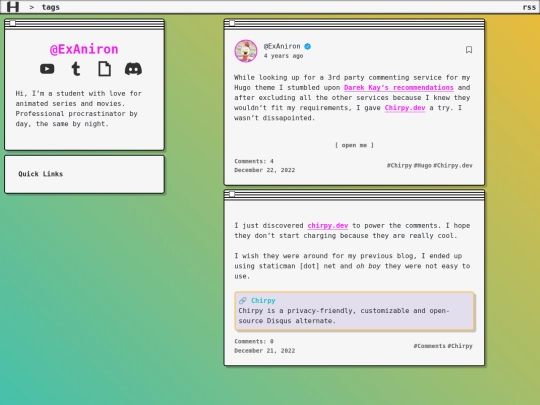Click the Quick Links heading
This screenshot has width=540, height=405.
[41, 174]
